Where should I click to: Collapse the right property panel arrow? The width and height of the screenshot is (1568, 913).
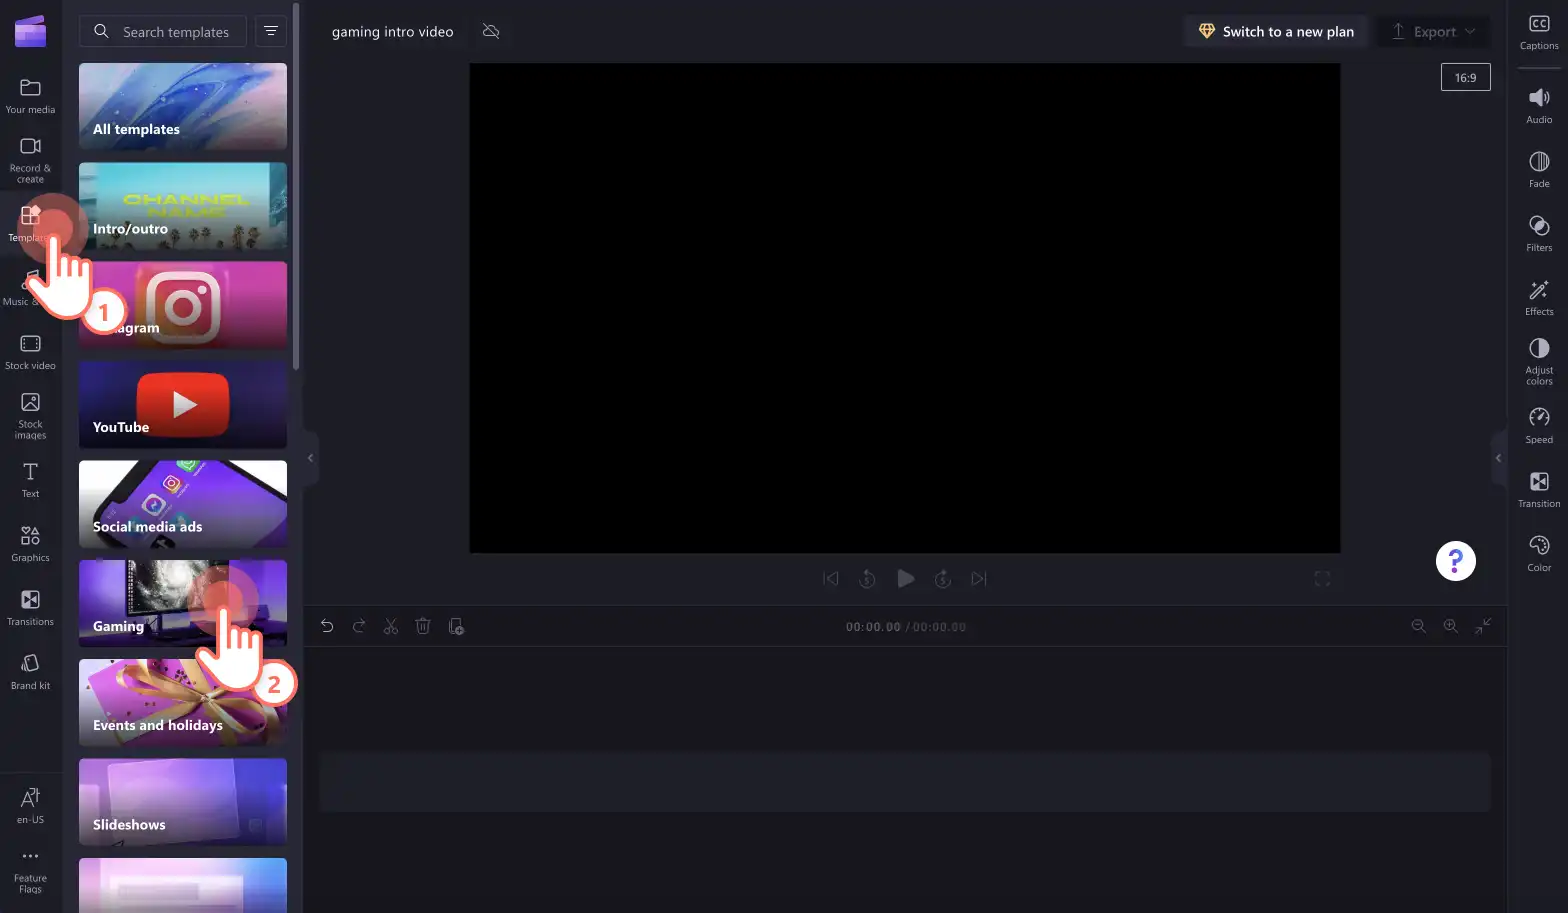(x=1498, y=458)
